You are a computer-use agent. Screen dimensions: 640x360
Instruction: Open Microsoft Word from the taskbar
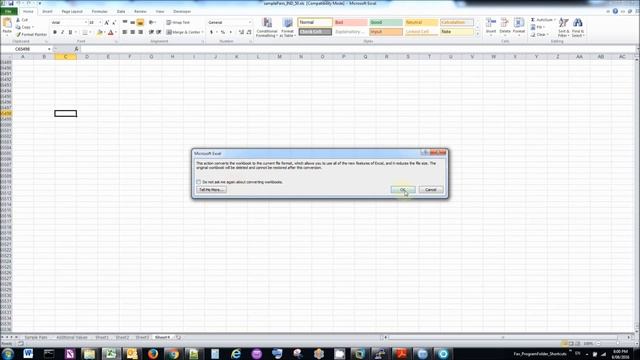click(x=28, y=353)
